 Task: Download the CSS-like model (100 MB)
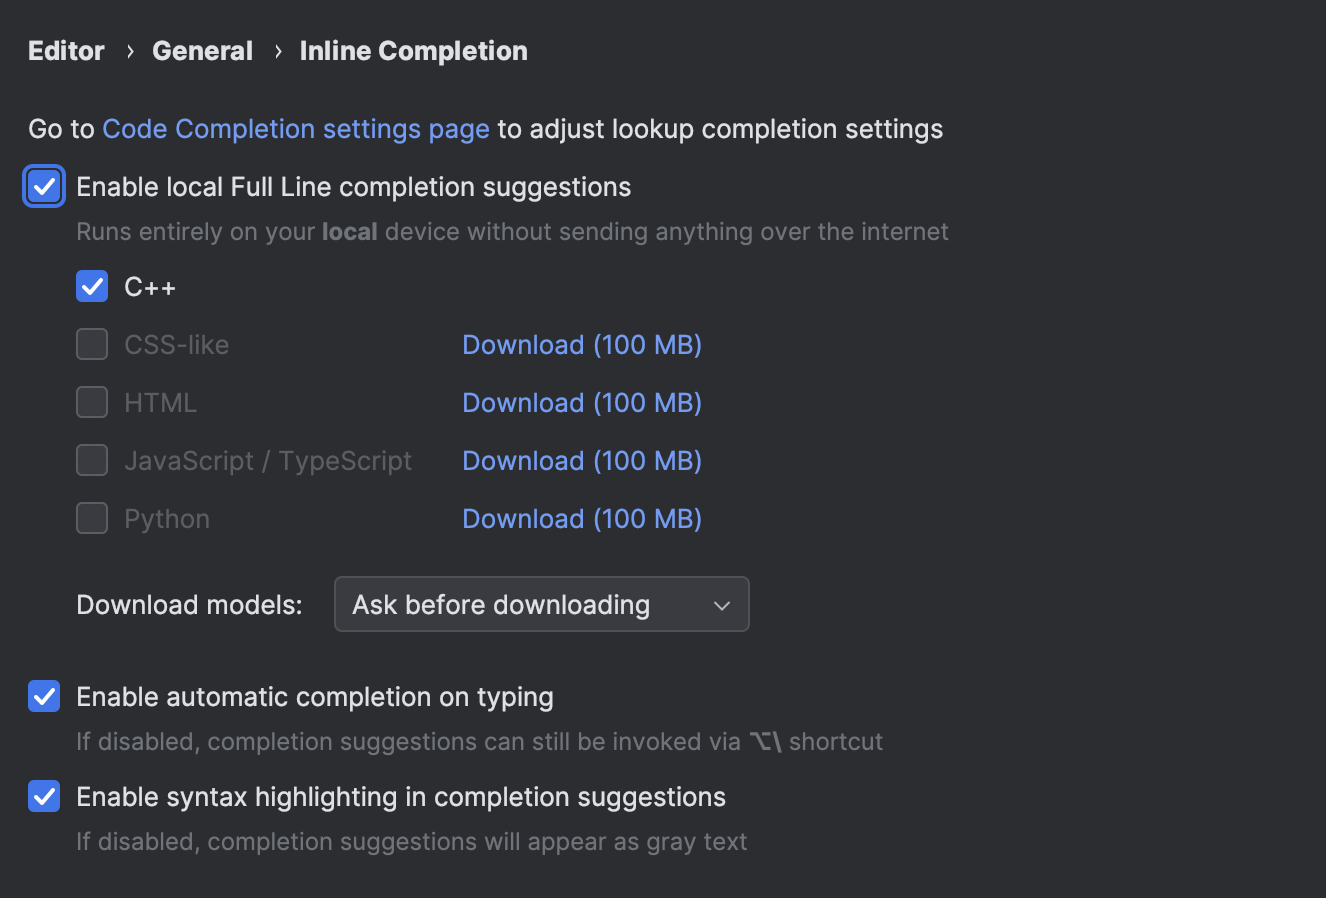pos(581,344)
